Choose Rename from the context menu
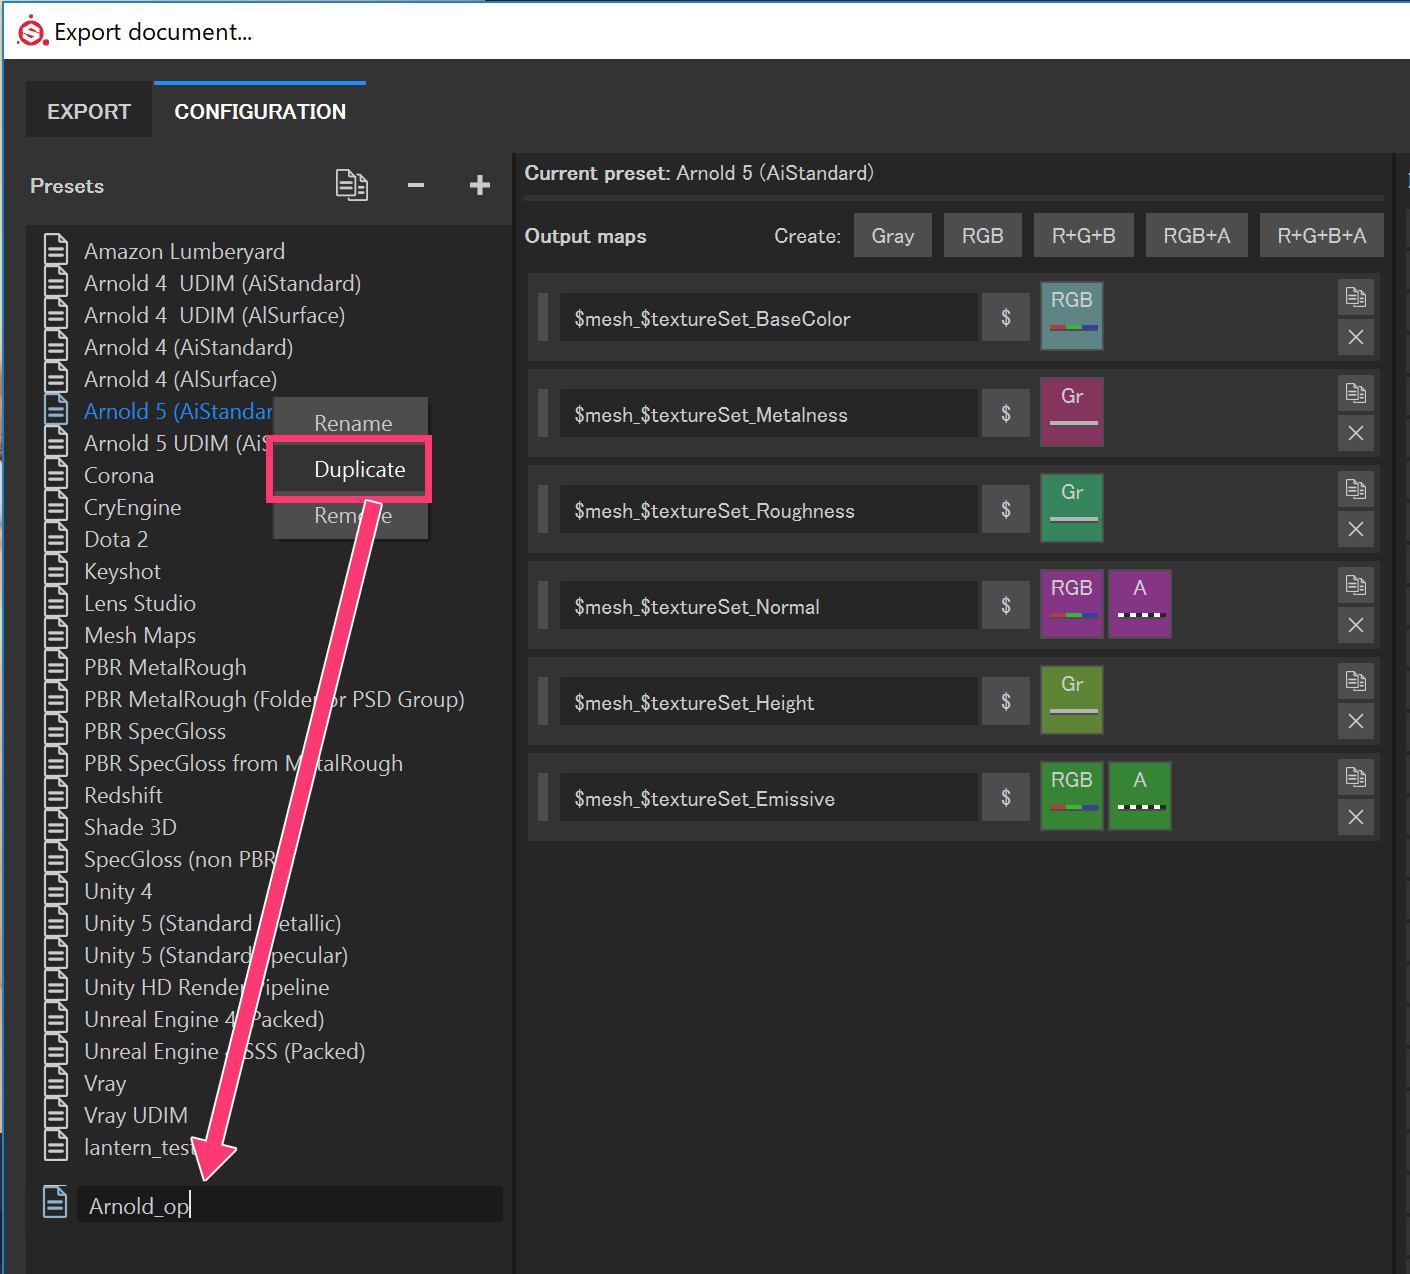1410x1274 pixels. tap(352, 422)
